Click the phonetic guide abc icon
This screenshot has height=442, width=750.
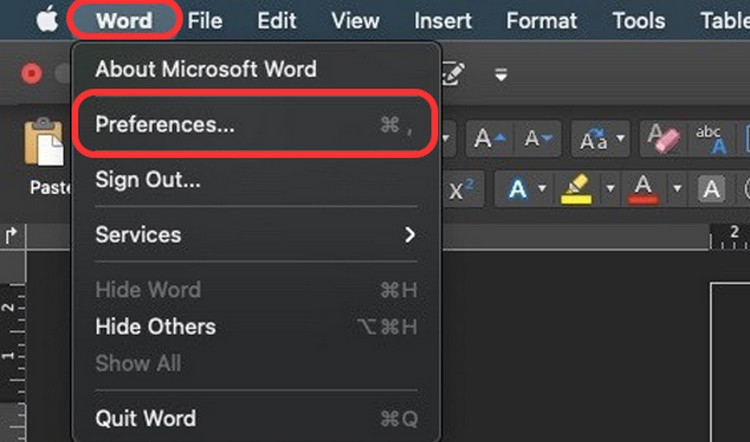coord(711,139)
